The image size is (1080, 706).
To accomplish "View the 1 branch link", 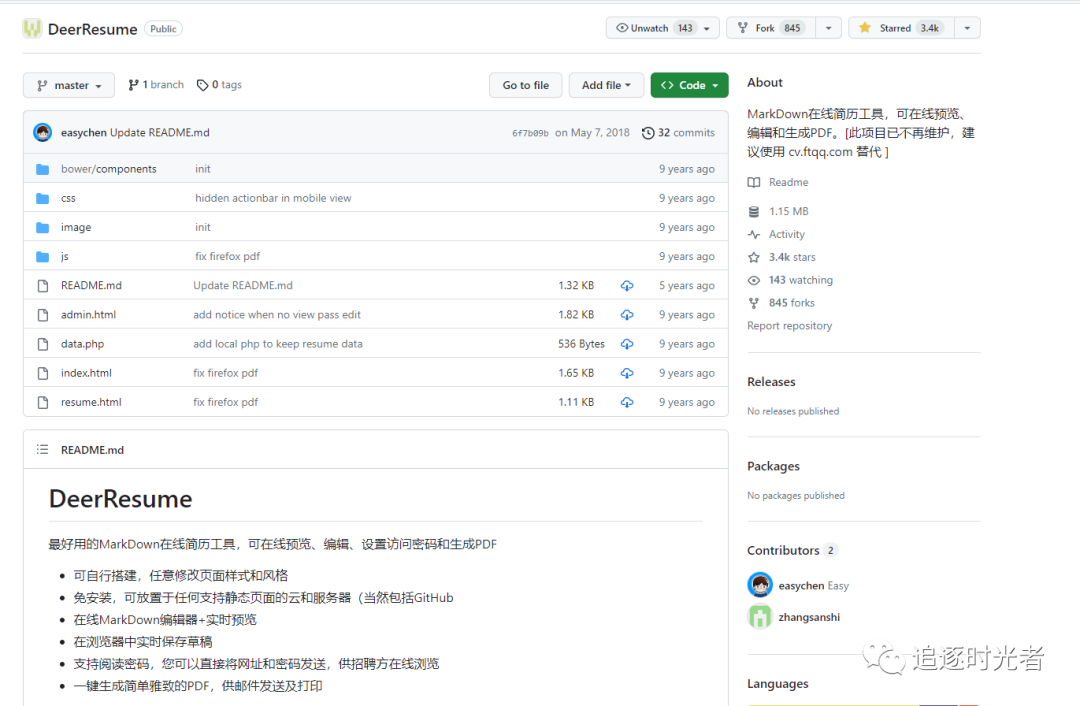I will coord(156,85).
